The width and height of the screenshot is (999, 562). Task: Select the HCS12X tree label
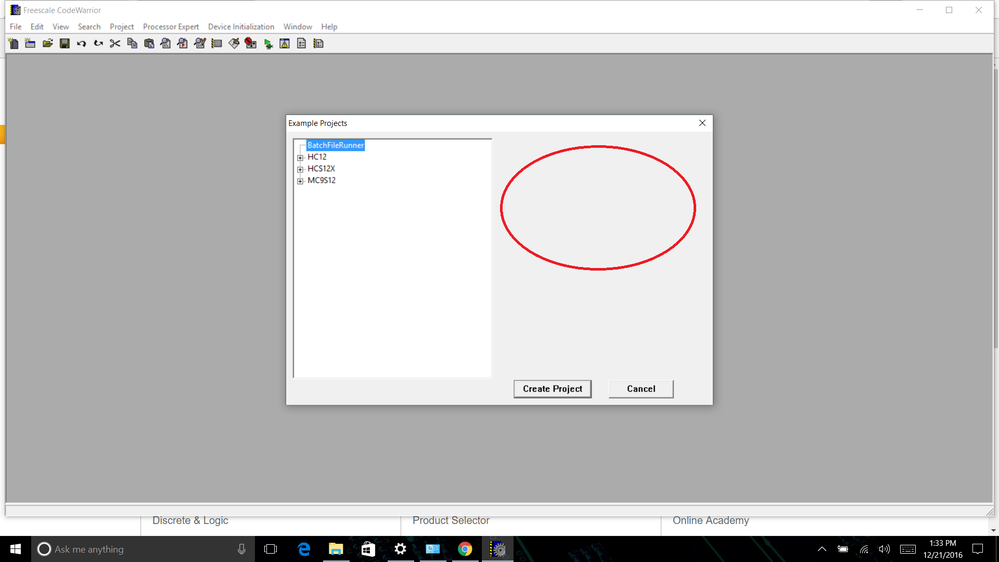(321, 169)
